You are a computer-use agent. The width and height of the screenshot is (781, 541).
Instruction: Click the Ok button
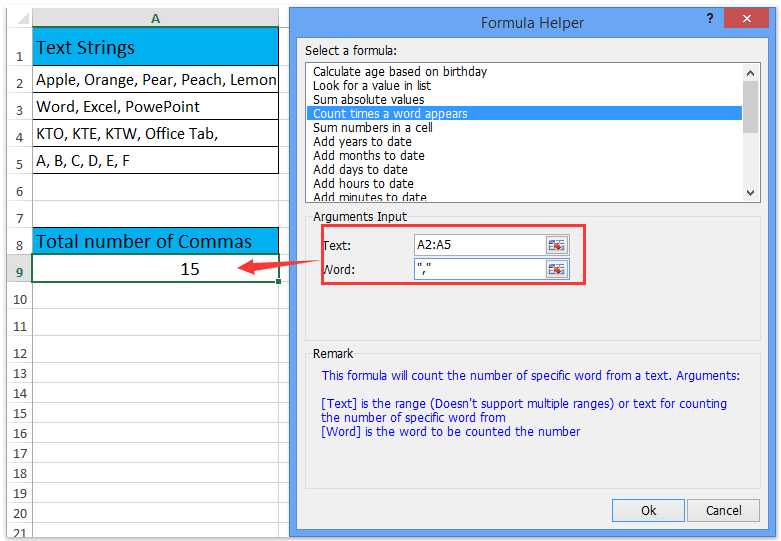point(648,510)
